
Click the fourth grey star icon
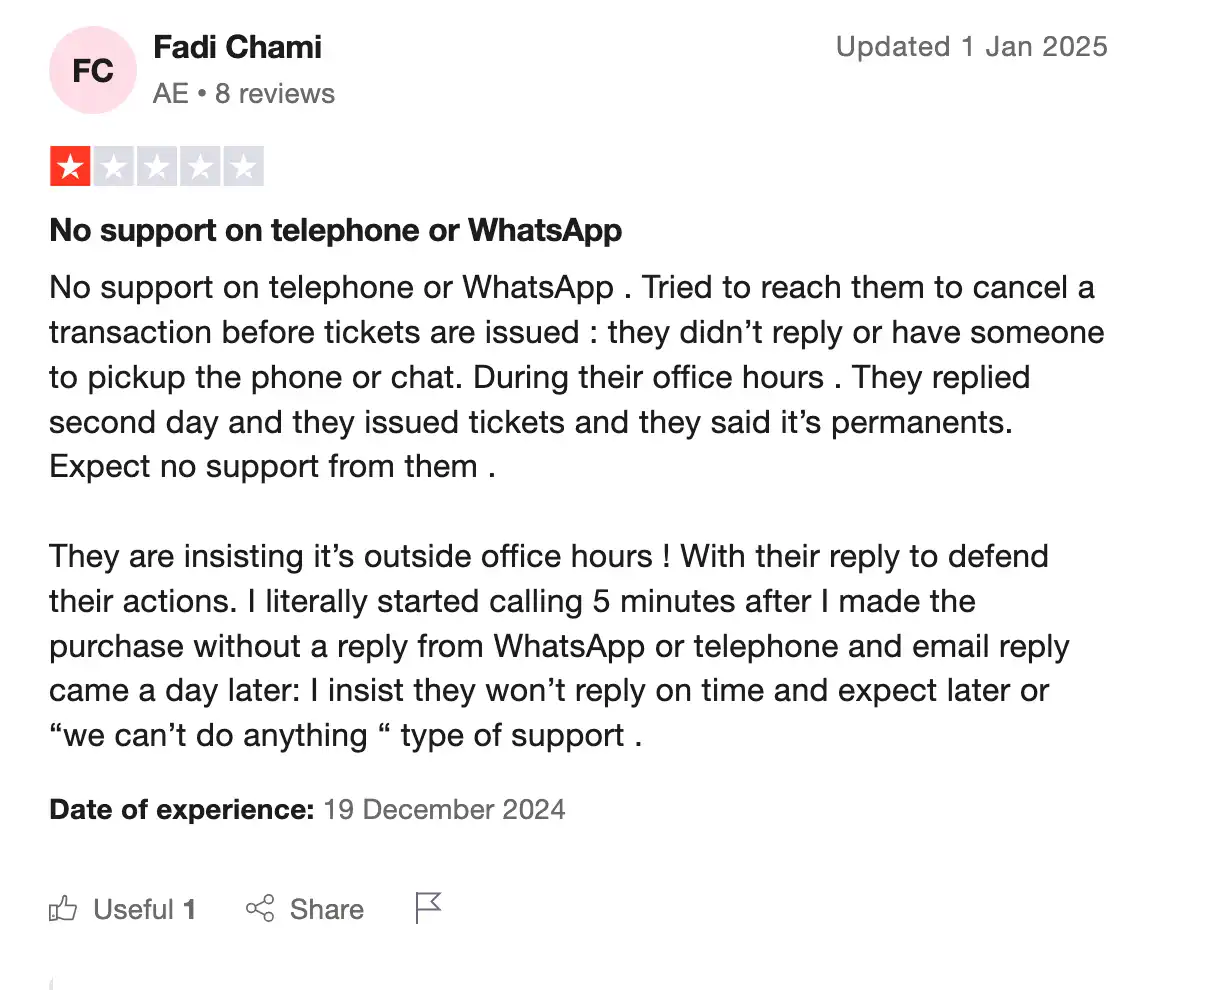click(198, 165)
